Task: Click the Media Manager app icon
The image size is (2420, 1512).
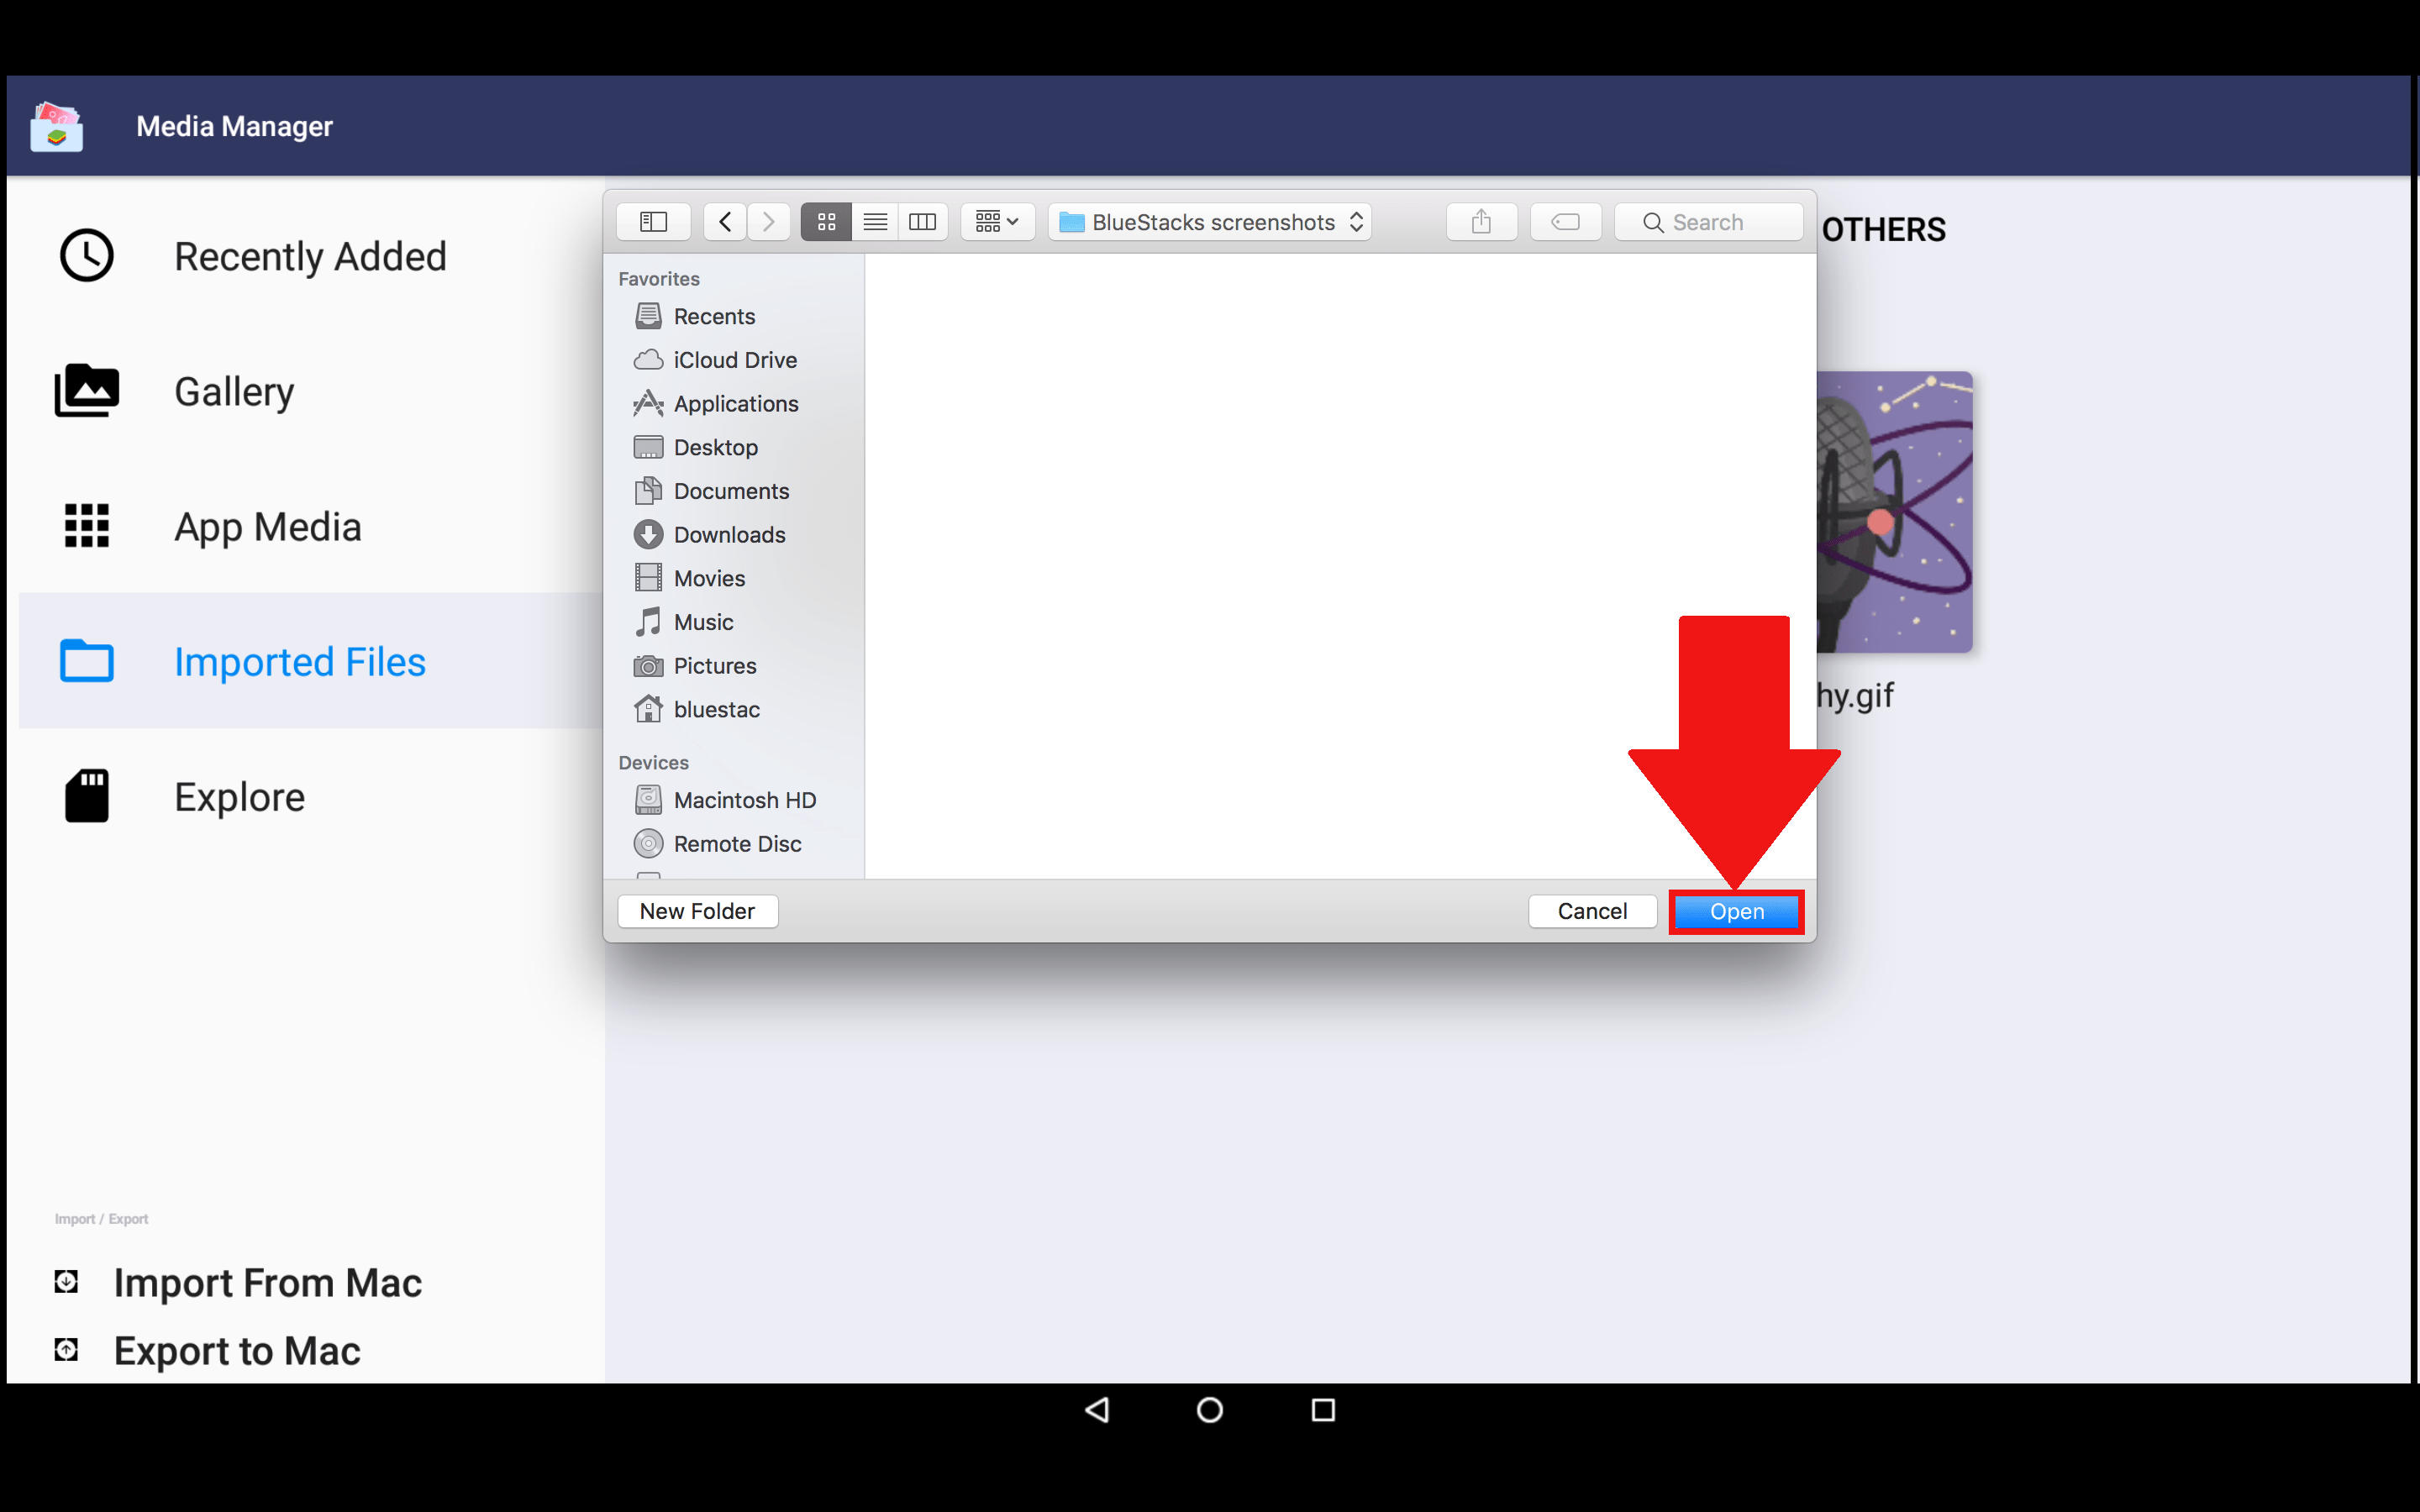Action: click(57, 125)
